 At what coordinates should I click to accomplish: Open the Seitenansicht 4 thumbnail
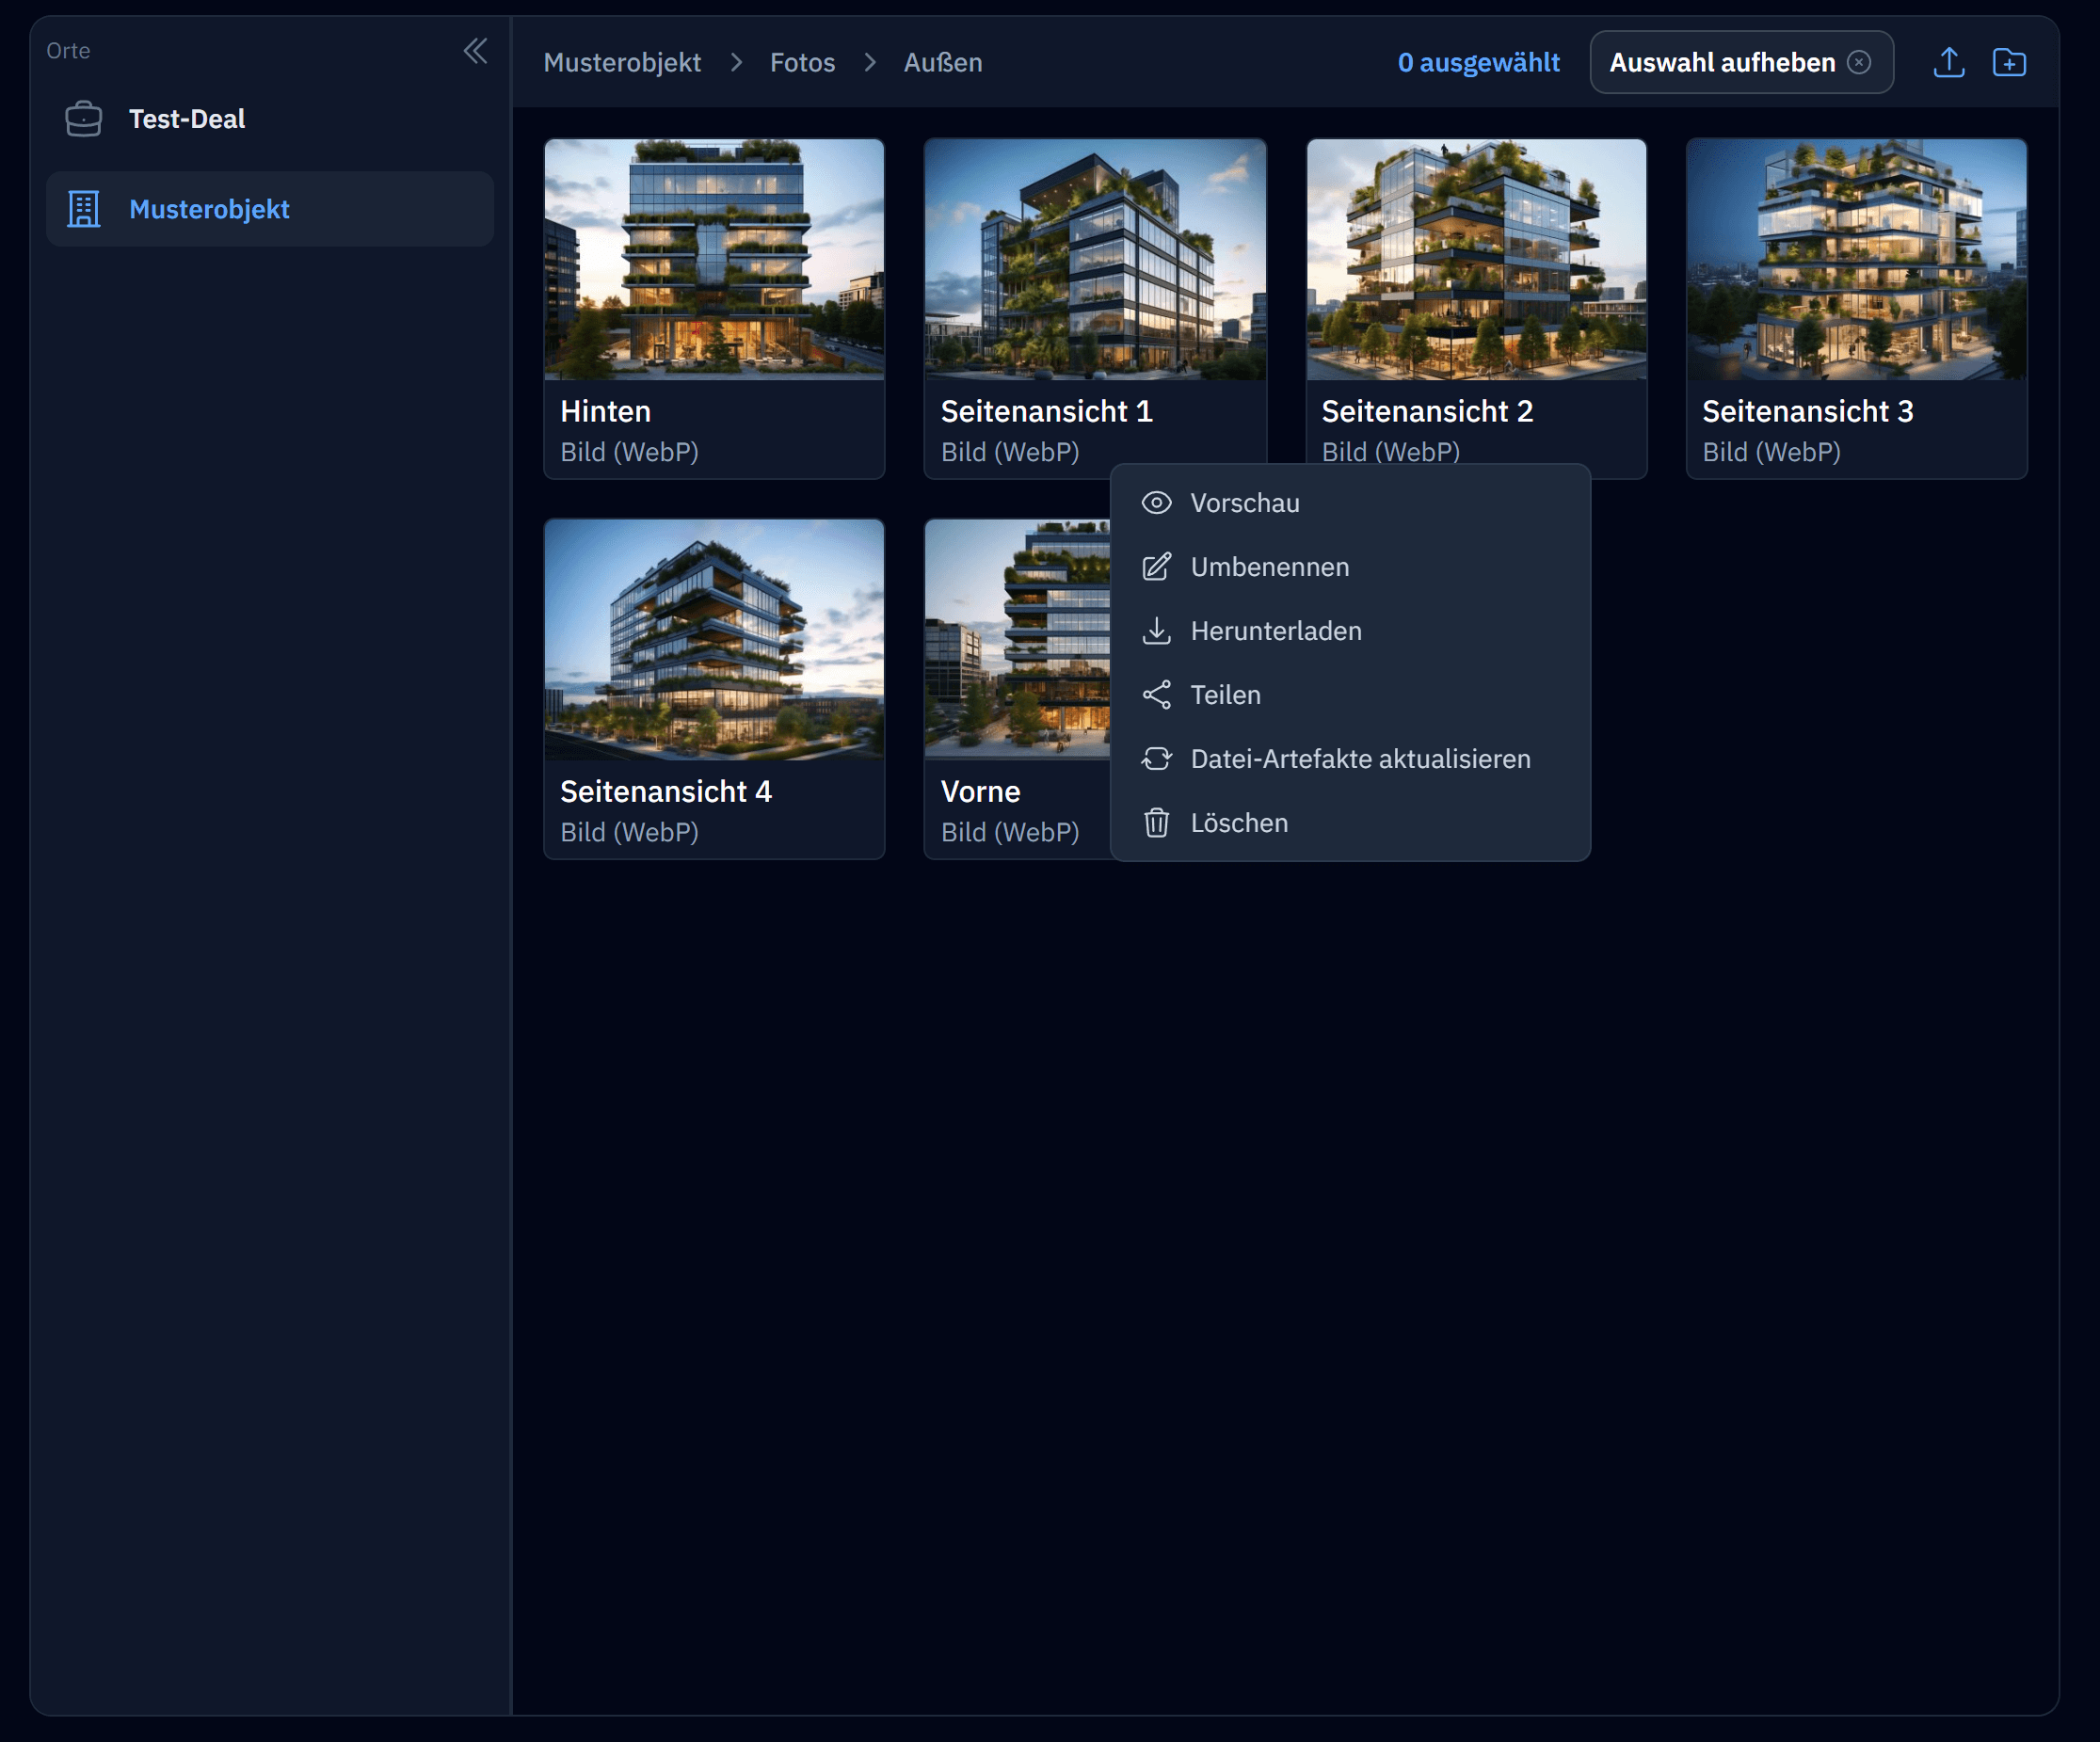[714, 640]
